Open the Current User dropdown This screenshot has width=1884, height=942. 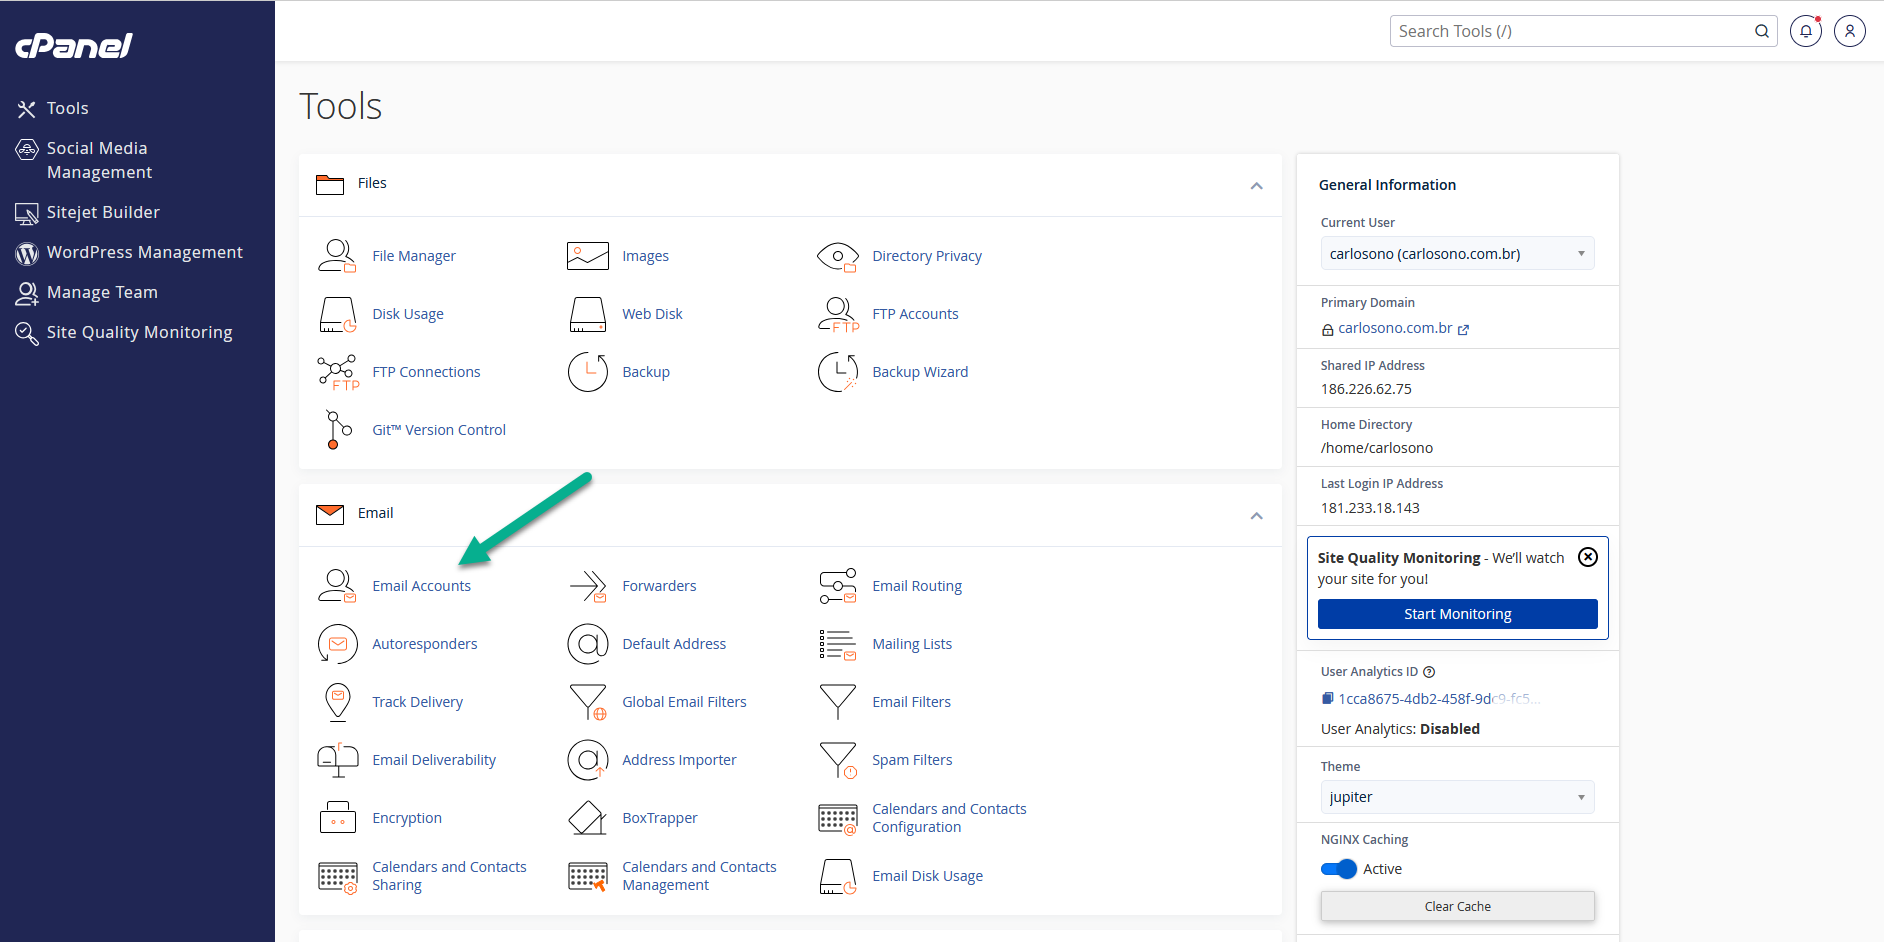click(x=1457, y=254)
